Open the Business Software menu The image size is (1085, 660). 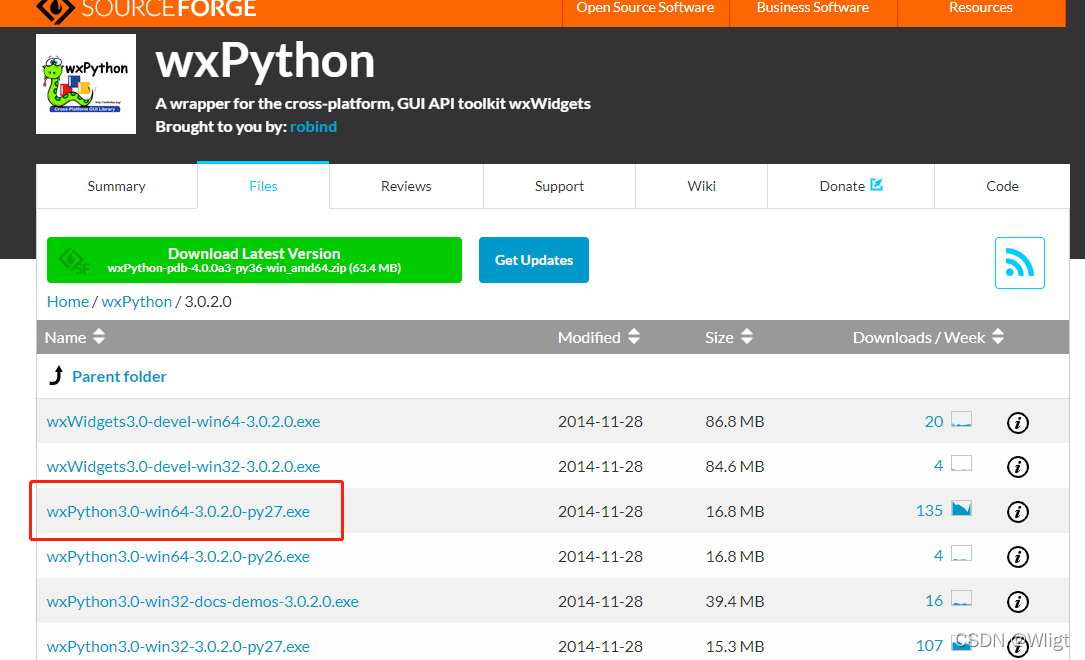click(813, 8)
